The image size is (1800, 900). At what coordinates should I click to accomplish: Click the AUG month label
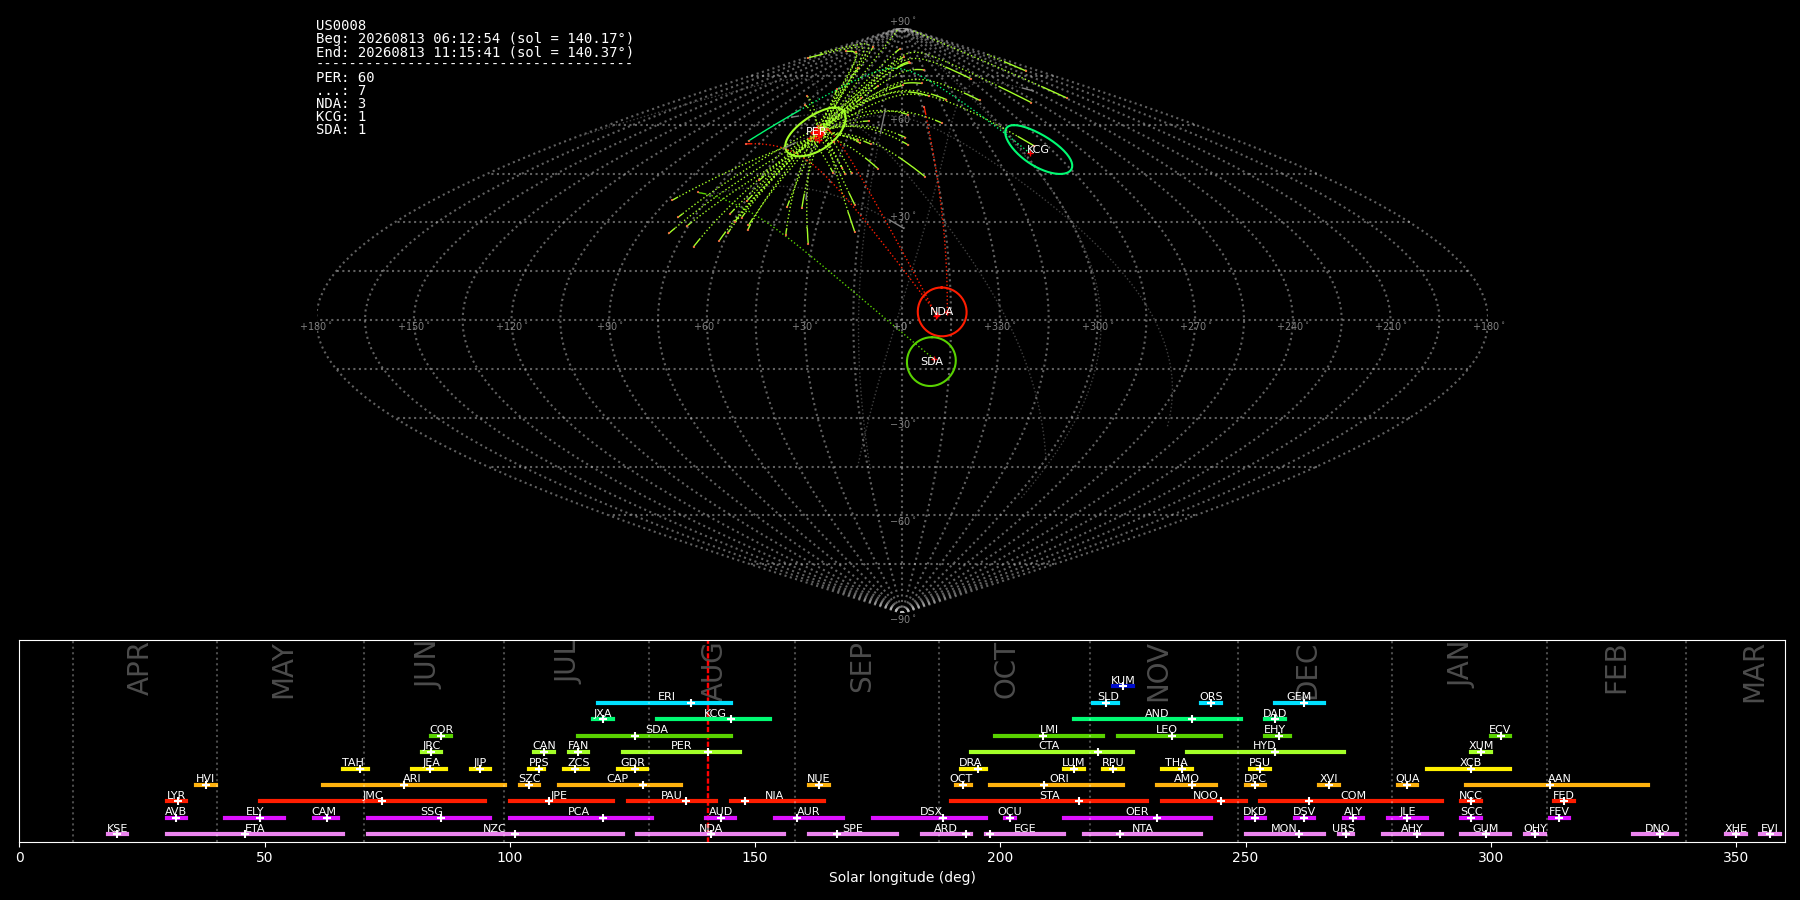pos(712,672)
